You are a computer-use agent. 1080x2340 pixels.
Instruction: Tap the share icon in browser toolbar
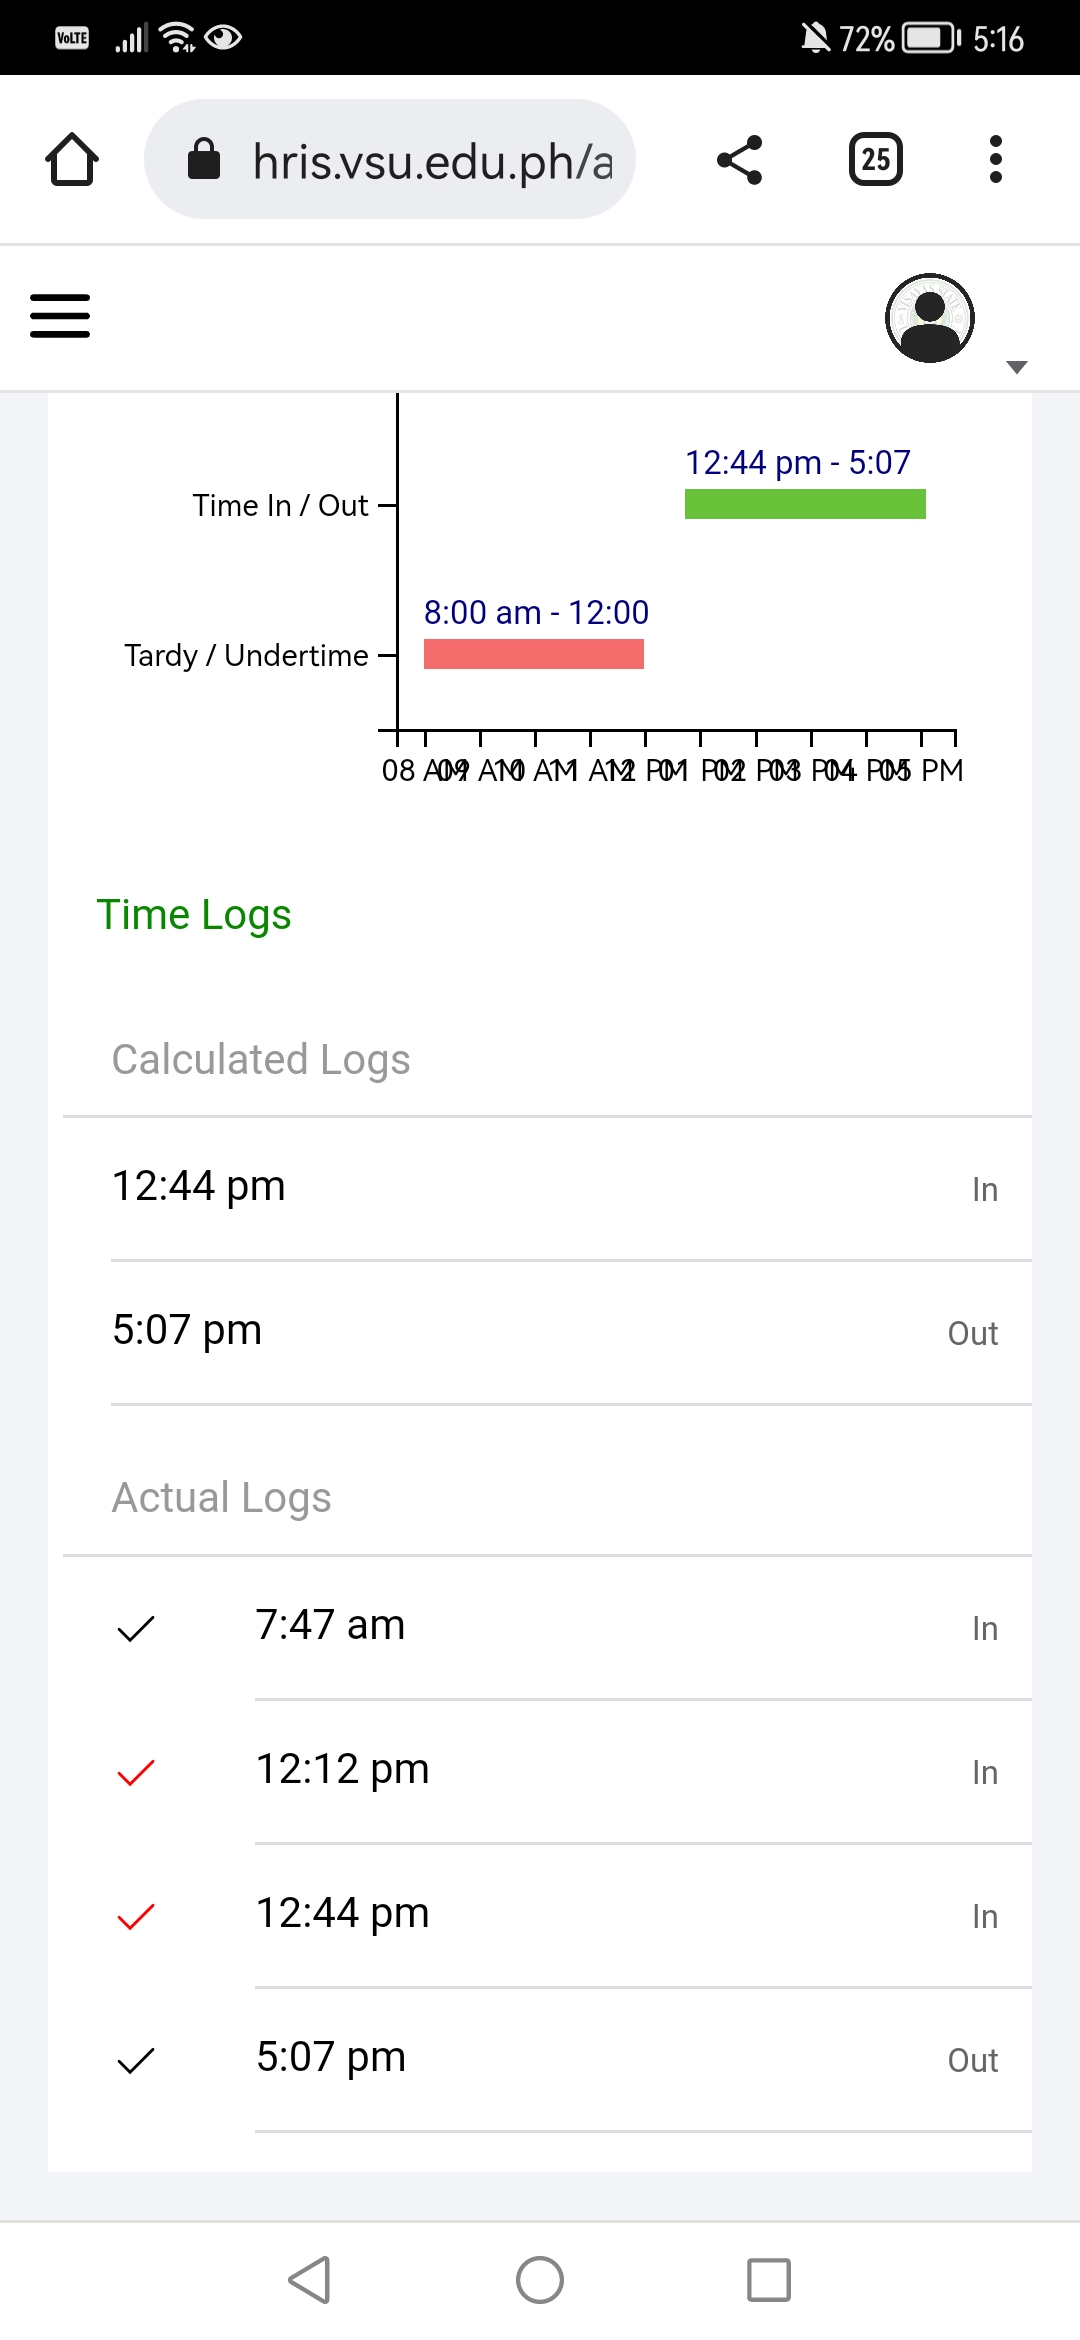tap(740, 160)
